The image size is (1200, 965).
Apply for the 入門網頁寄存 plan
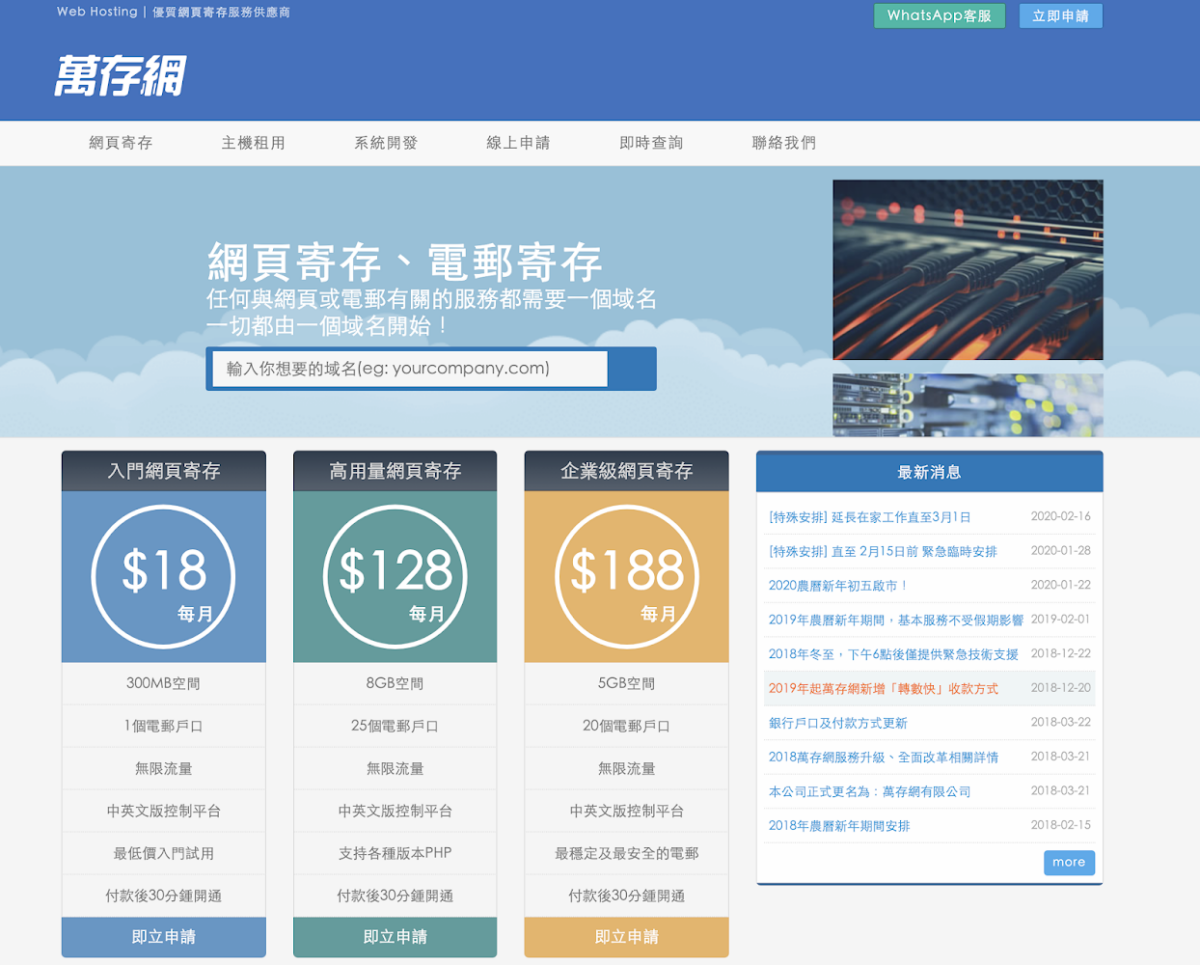[163, 937]
